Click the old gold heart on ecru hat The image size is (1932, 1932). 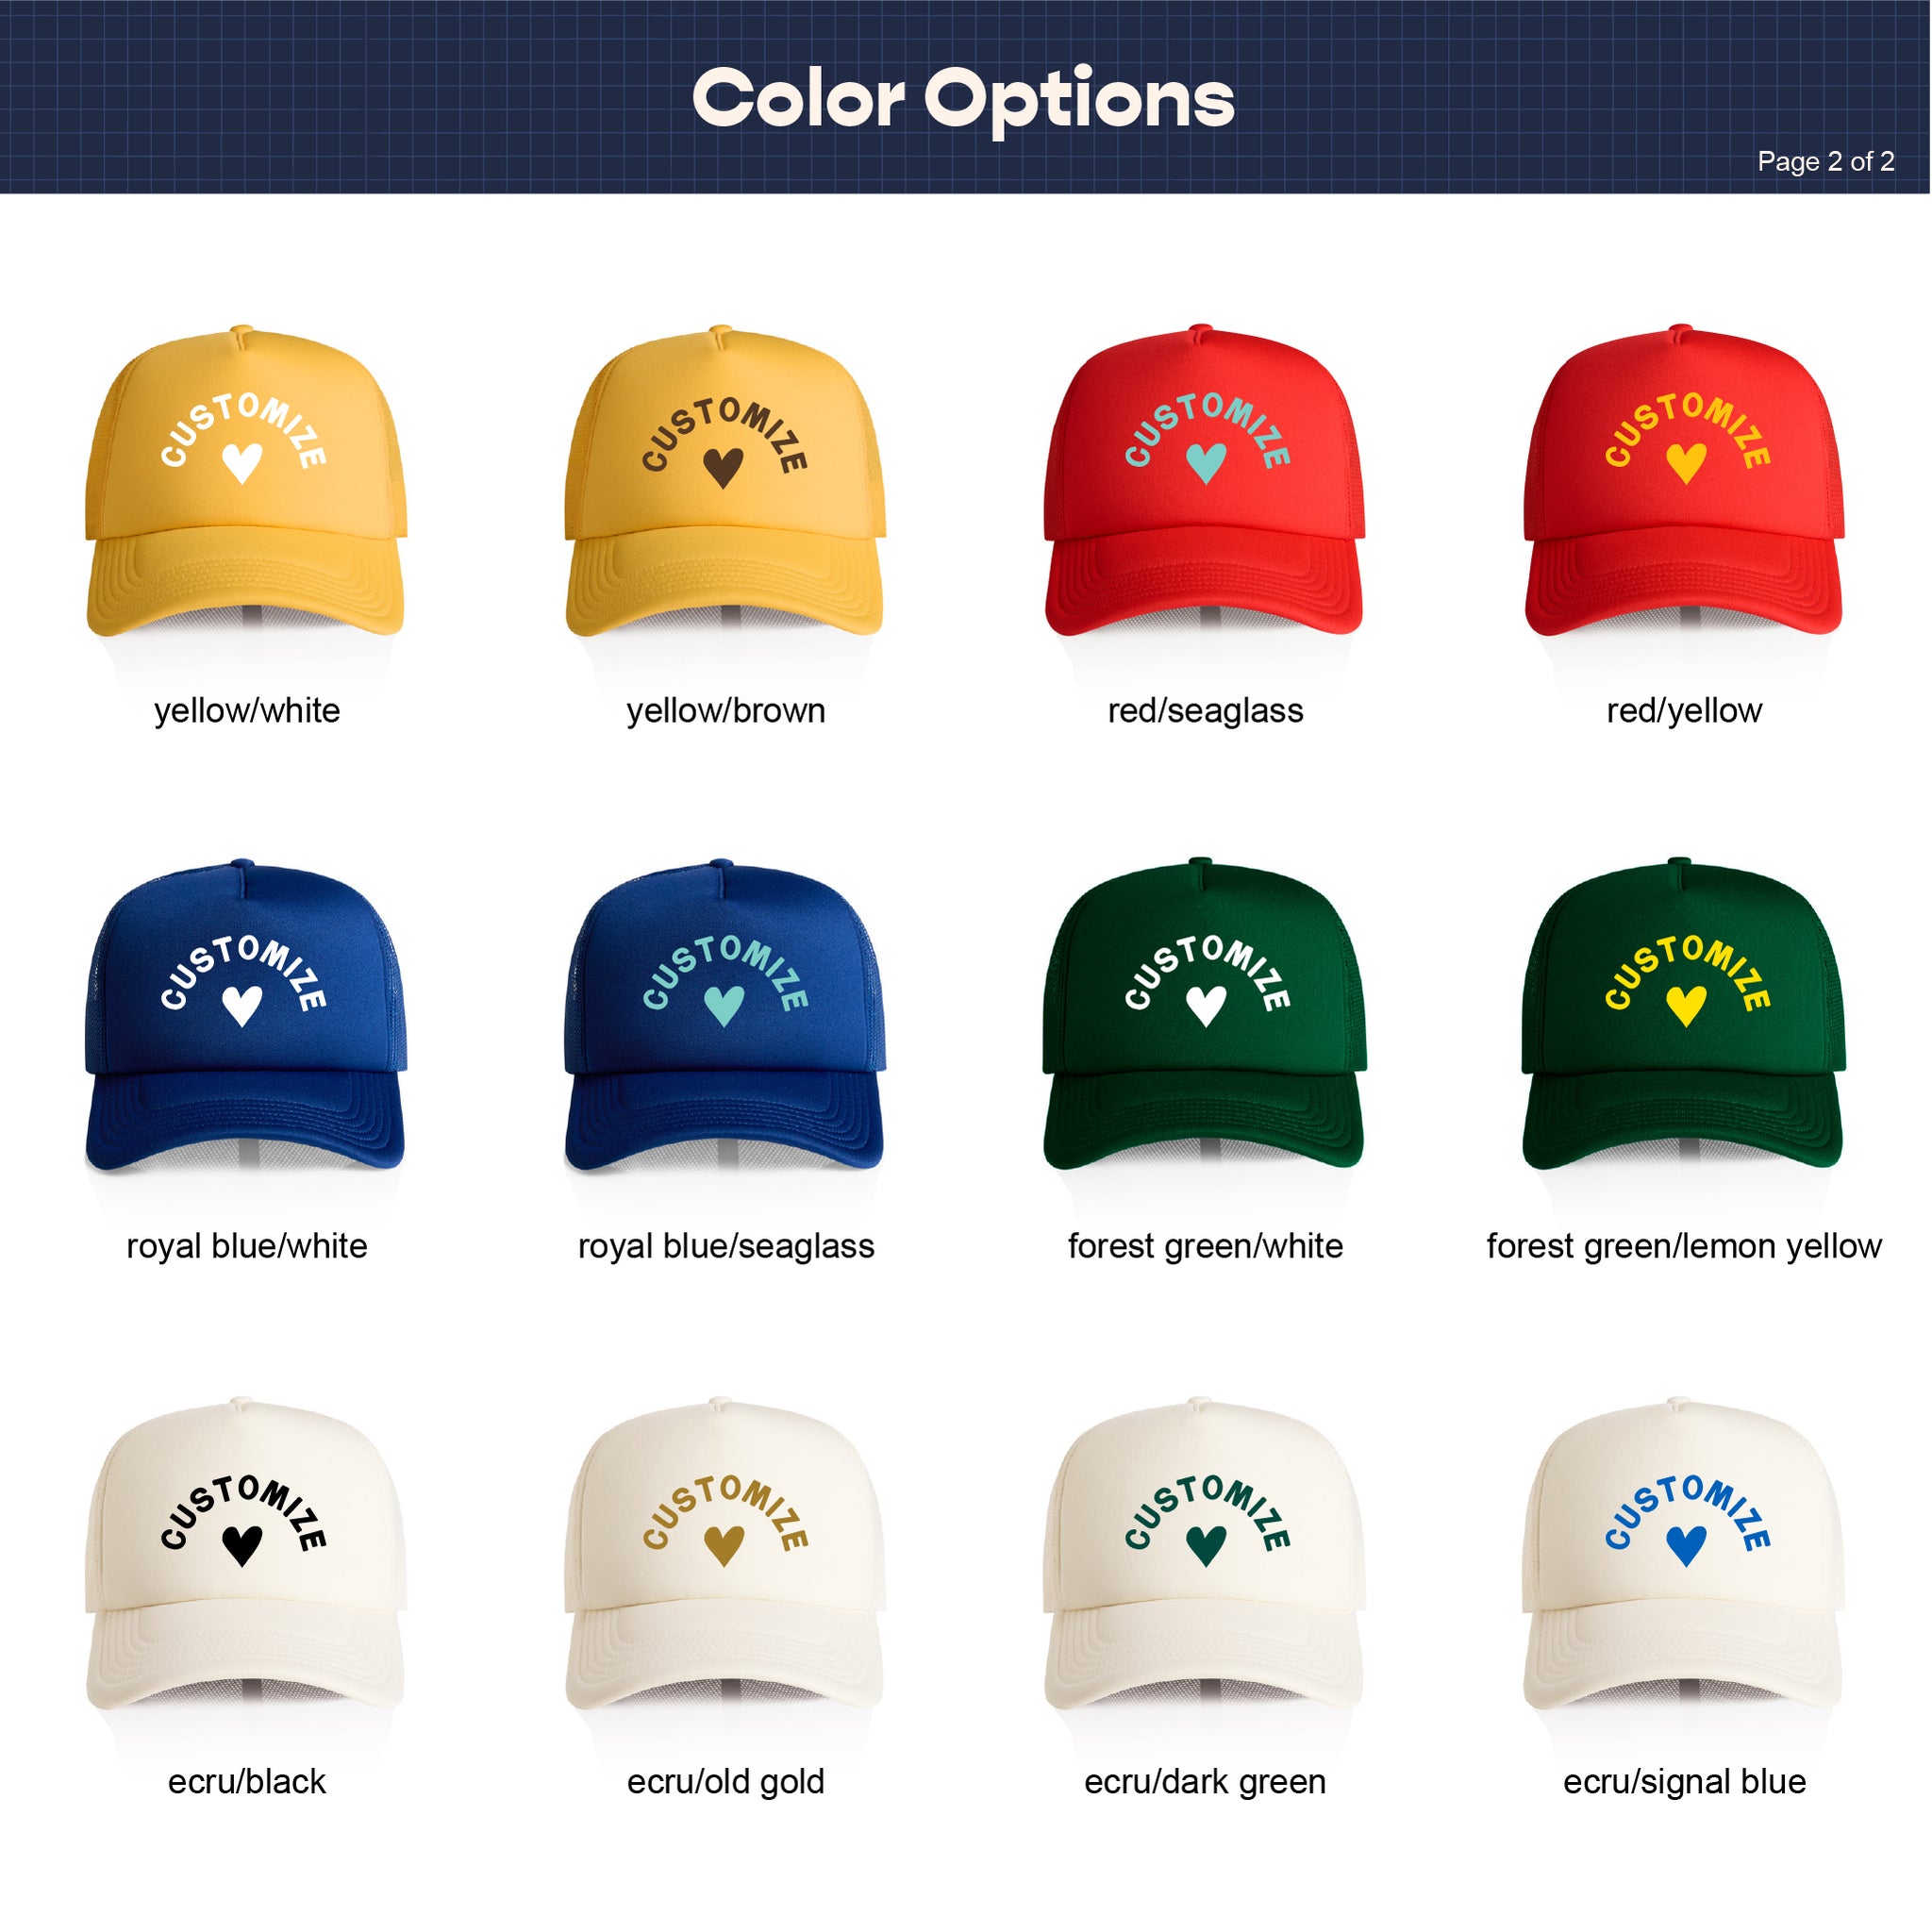(x=724, y=1546)
